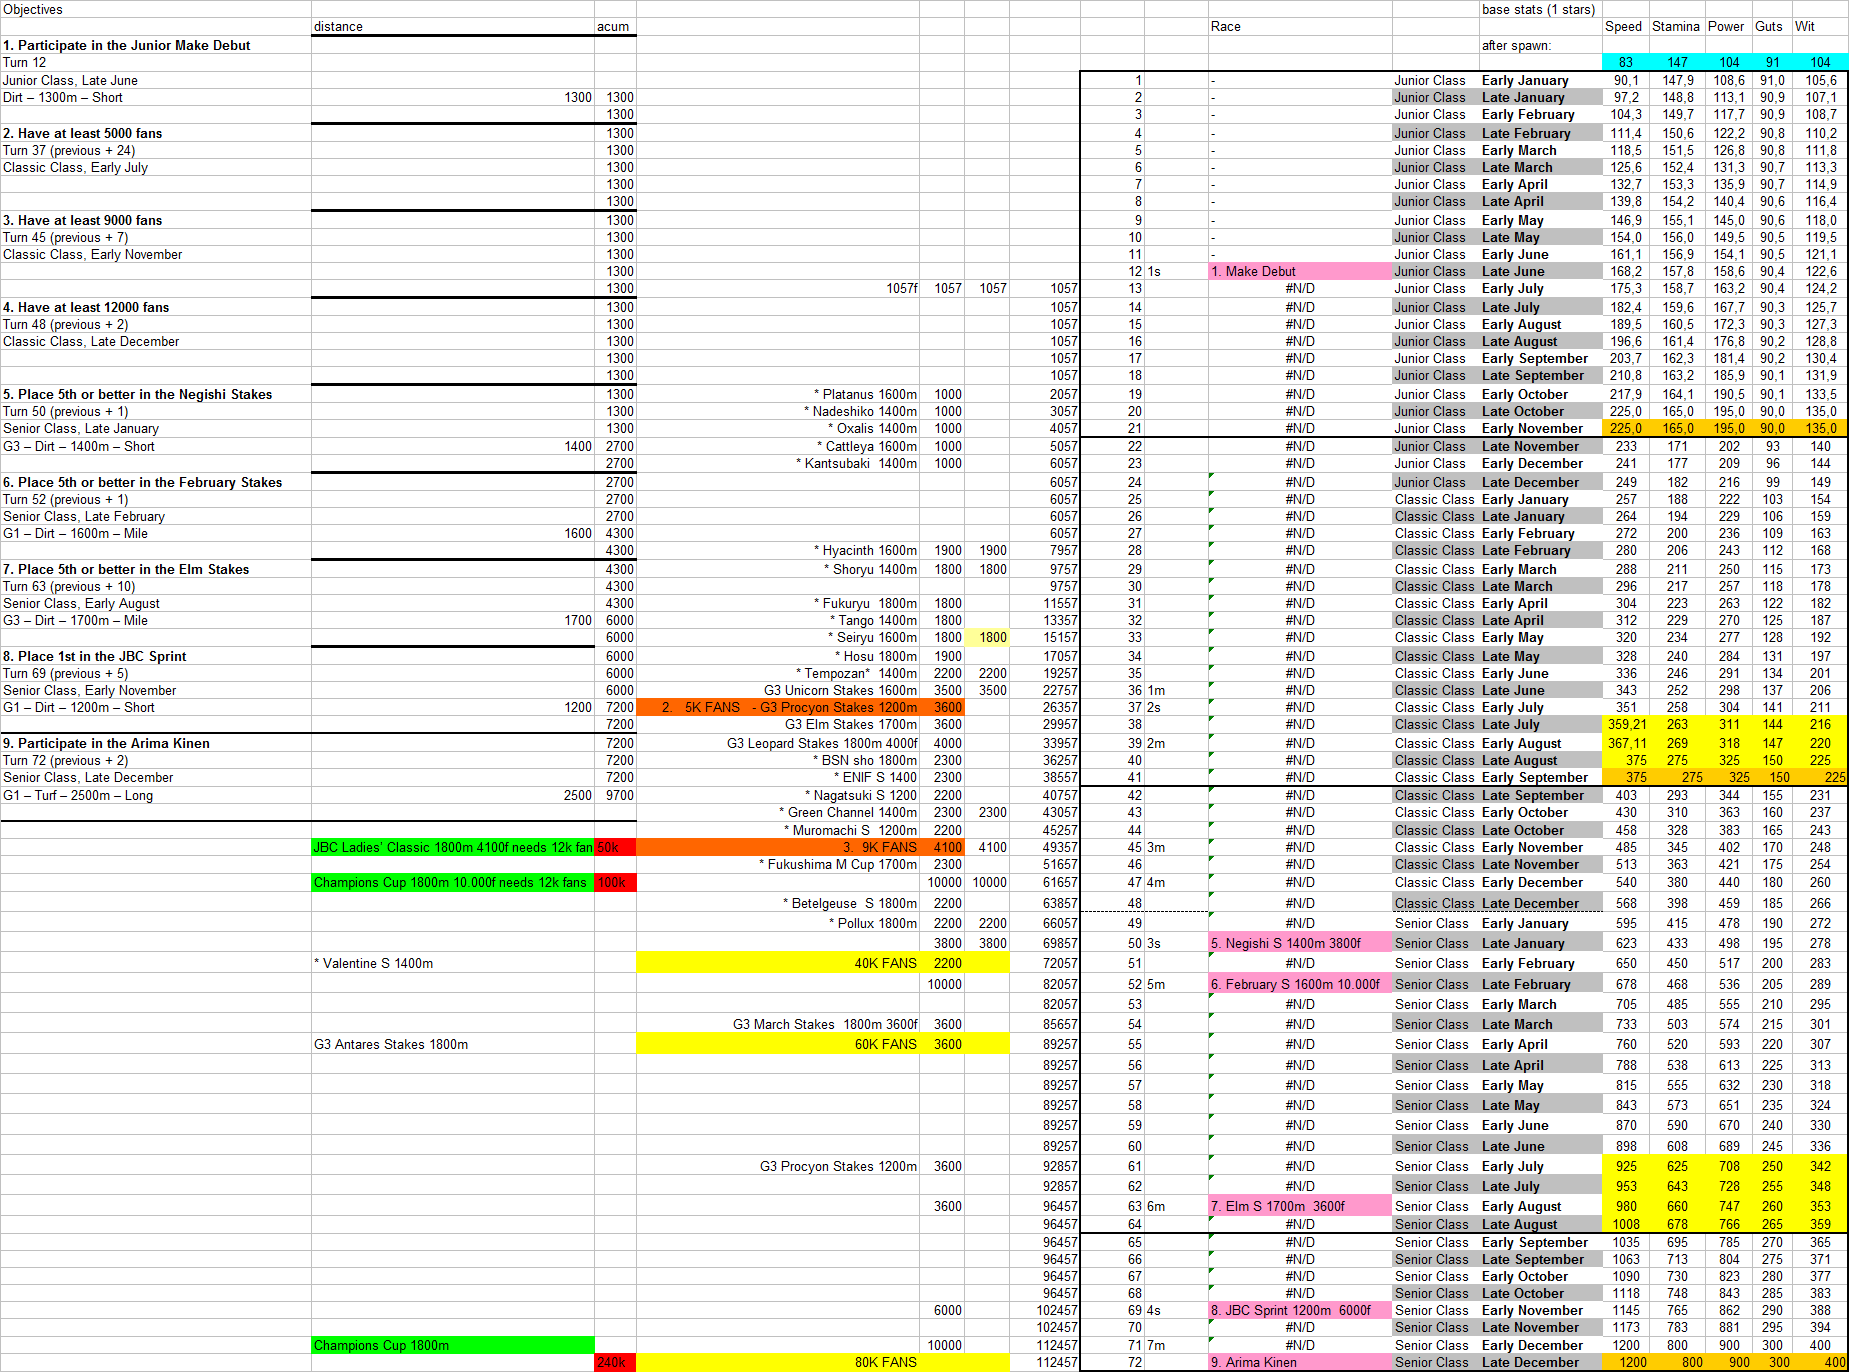Select the 'acum' column header
Viewport: 1849px width, 1372px height.
point(613,27)
